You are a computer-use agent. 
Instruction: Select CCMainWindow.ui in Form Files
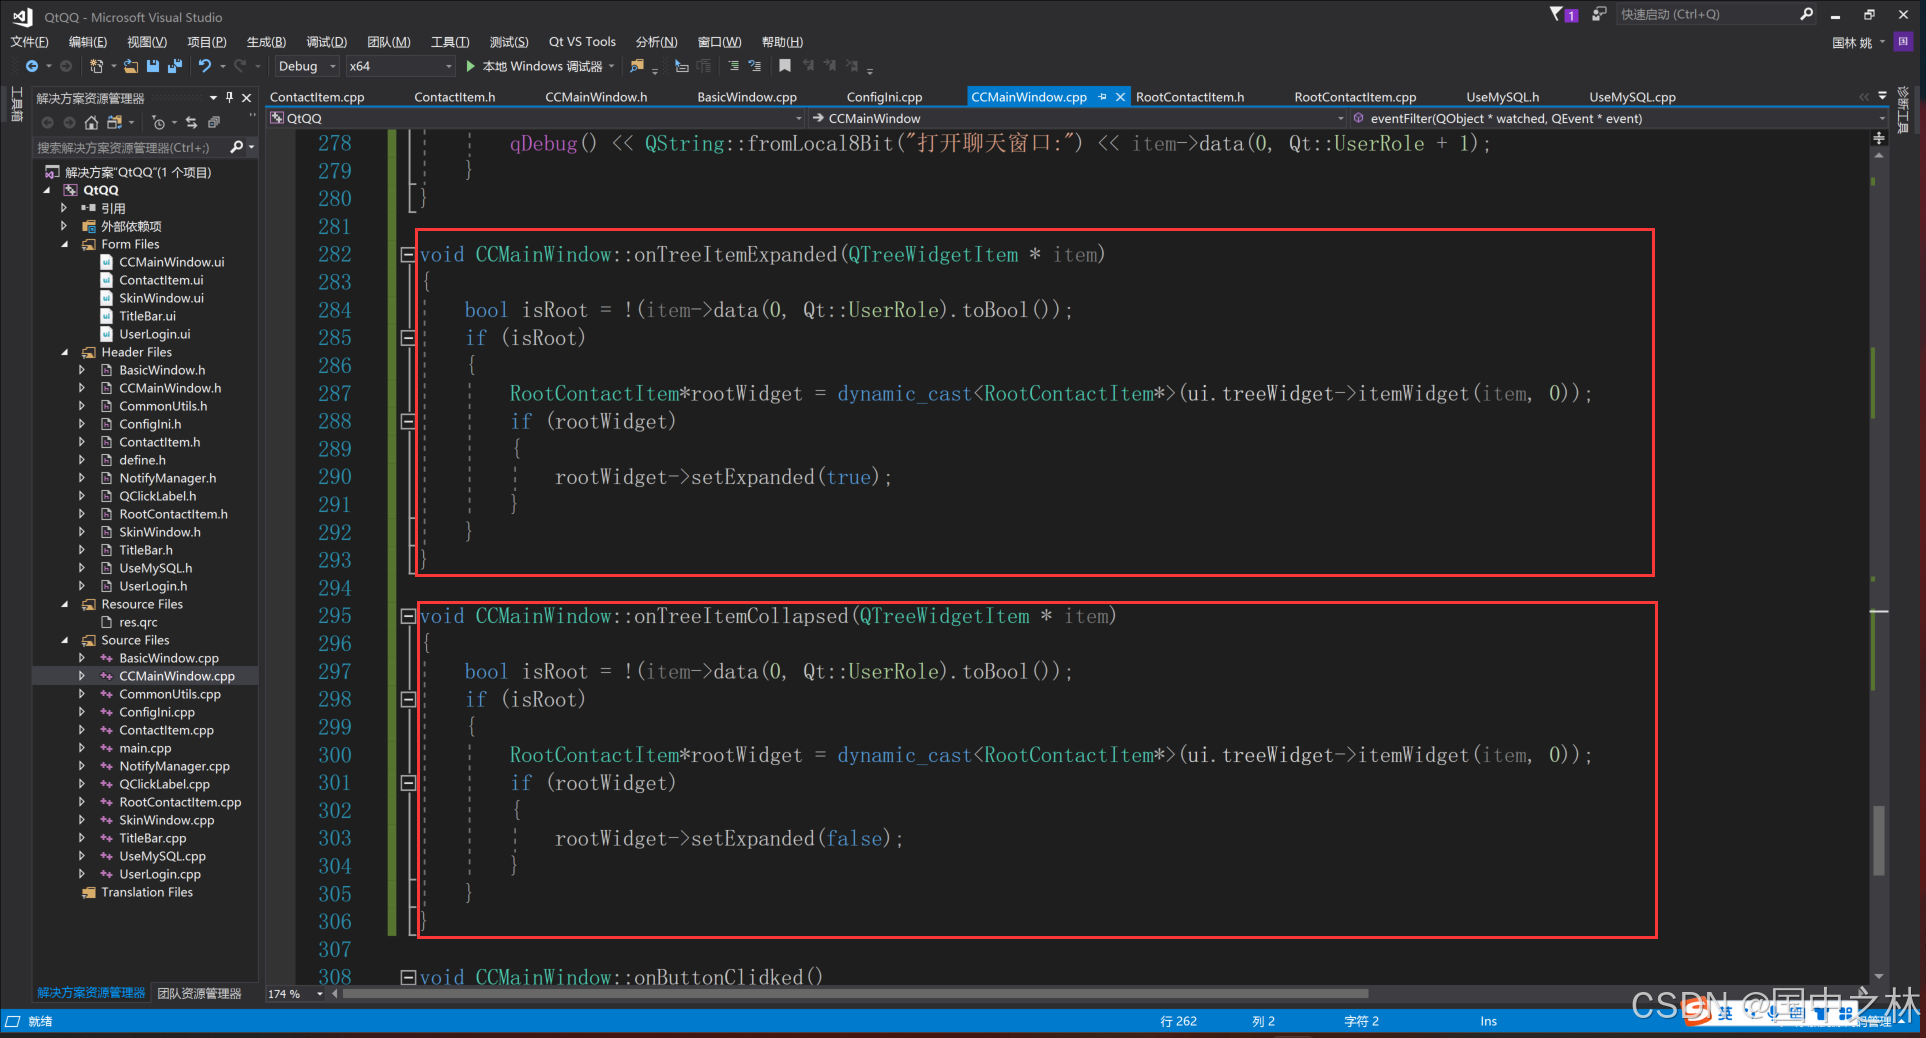coord(171,262)
